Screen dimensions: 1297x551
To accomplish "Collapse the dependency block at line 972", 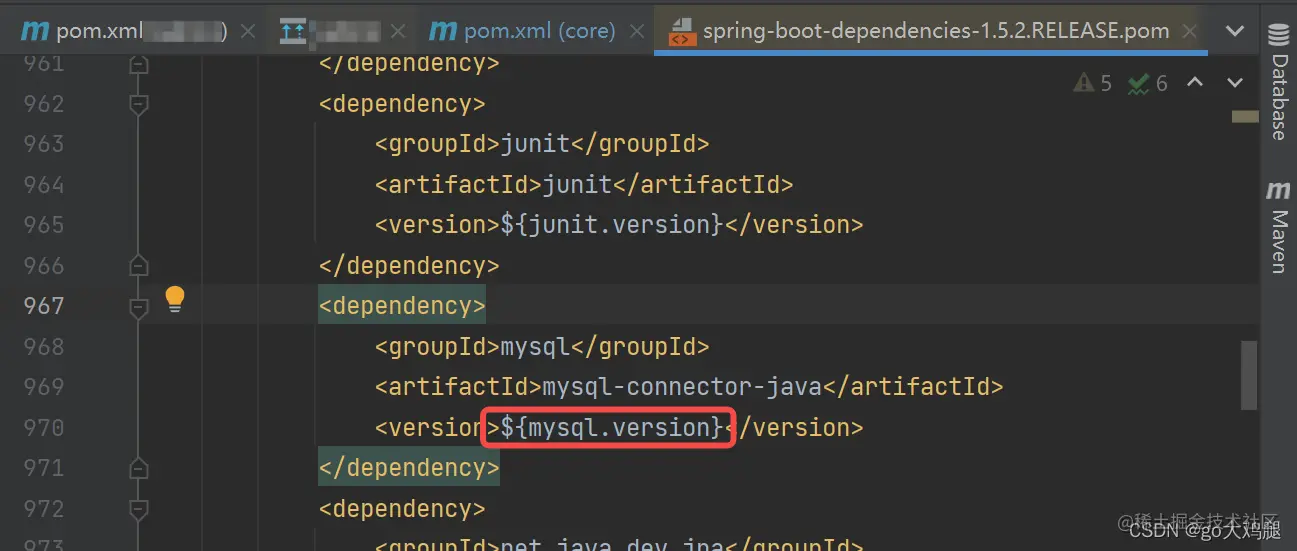I will 139,509.
